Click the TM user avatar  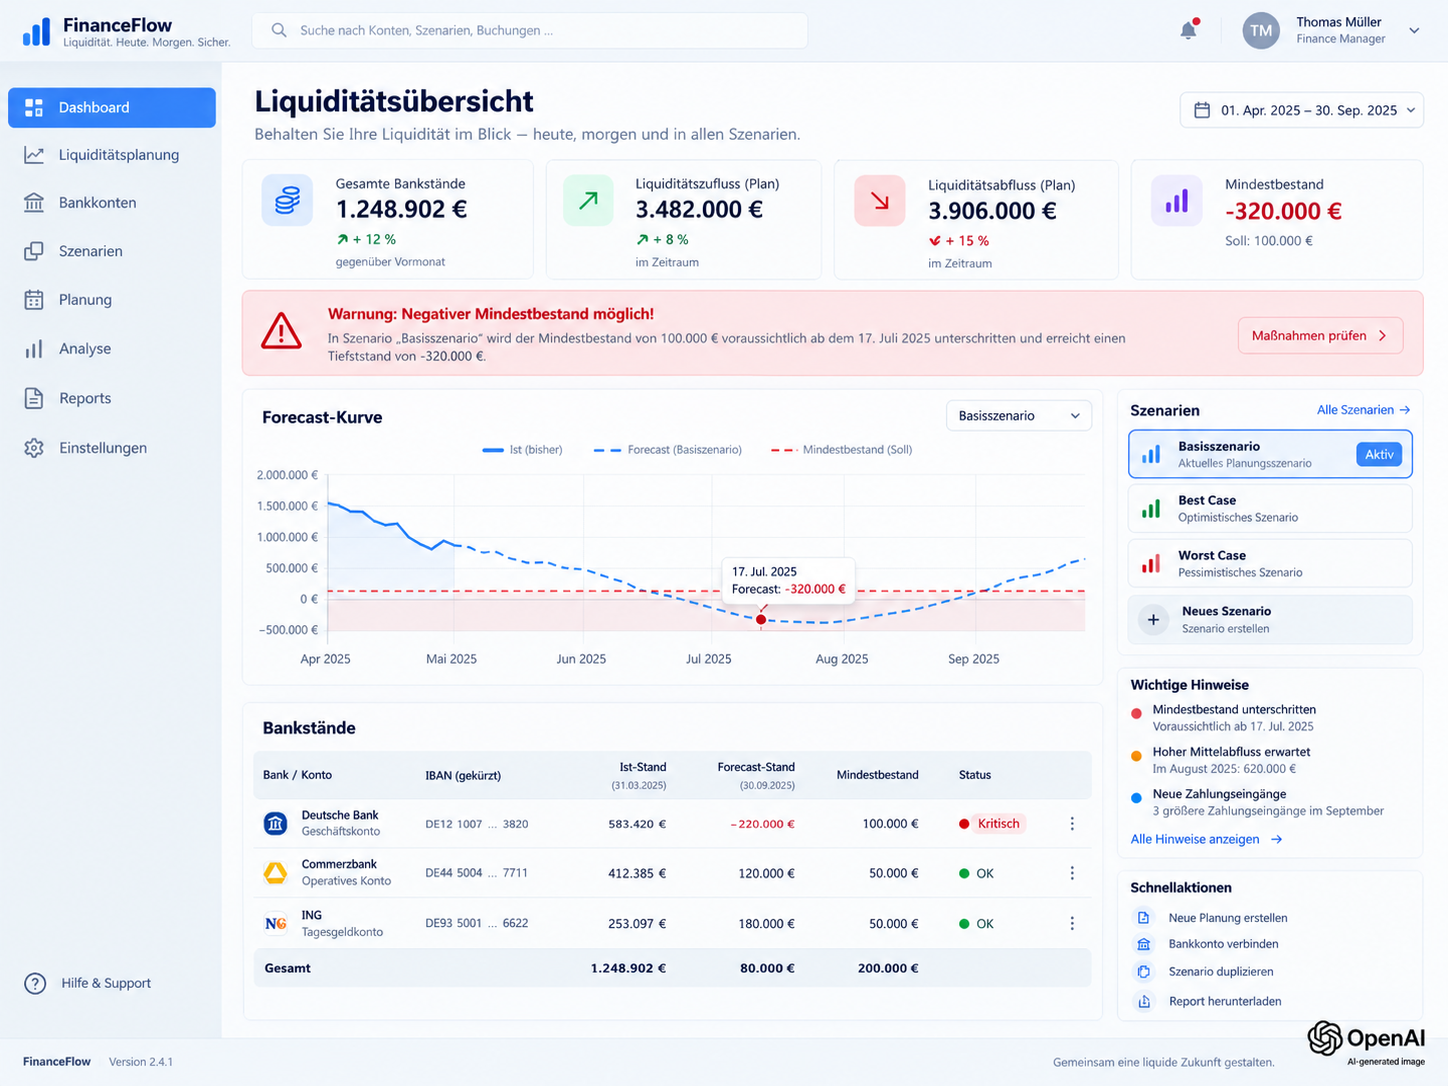(x=1261, y=31)
